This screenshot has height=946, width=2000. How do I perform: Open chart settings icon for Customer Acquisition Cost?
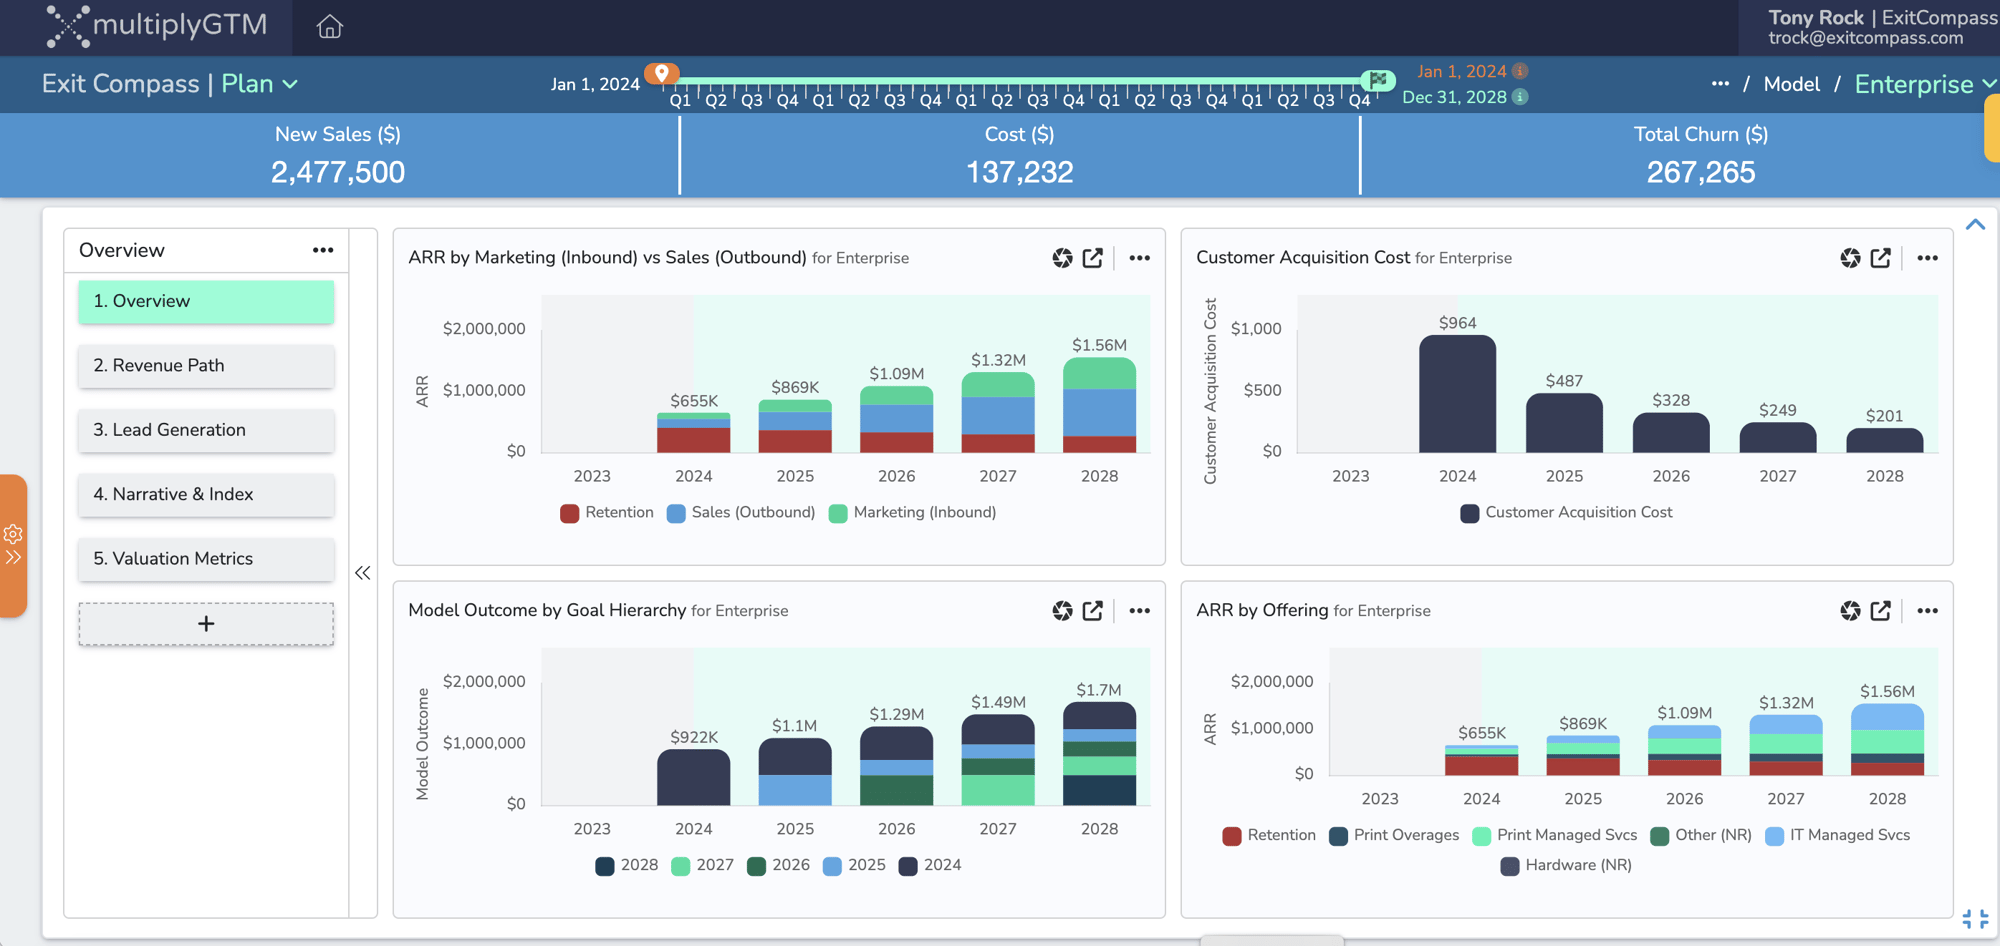pos(1850,258)
